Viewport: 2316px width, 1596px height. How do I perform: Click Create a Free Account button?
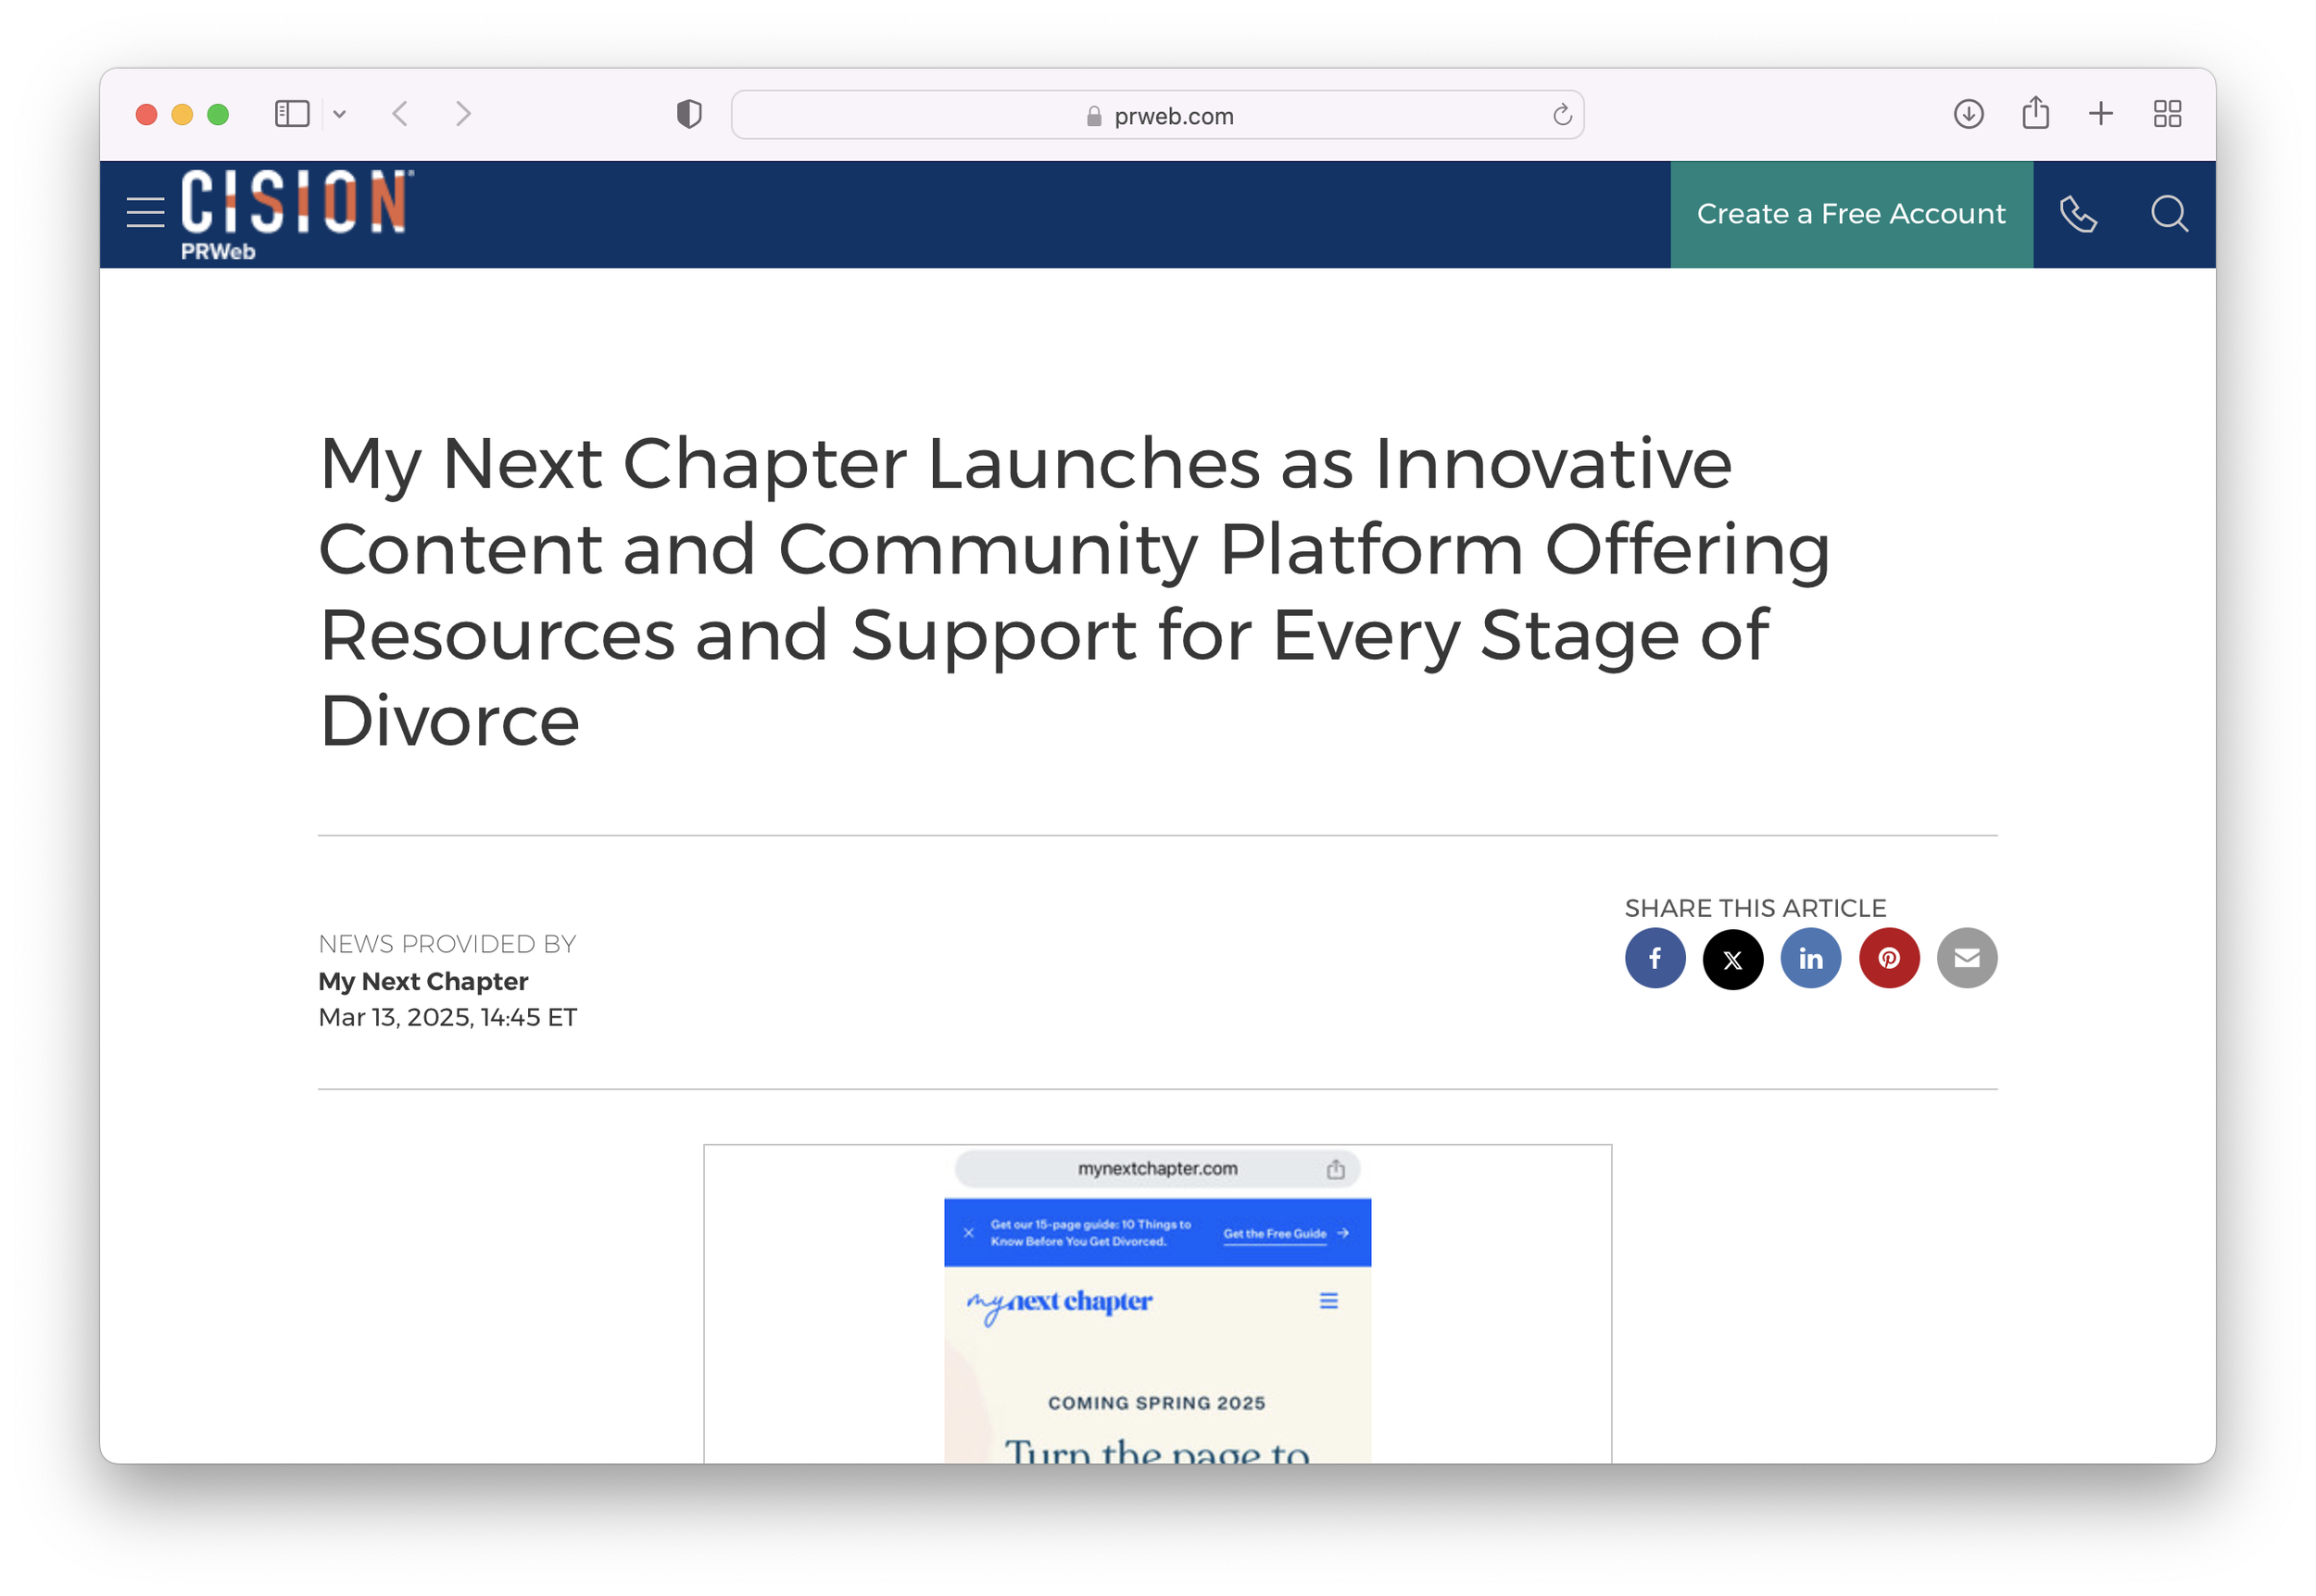tap(1850, 214)
